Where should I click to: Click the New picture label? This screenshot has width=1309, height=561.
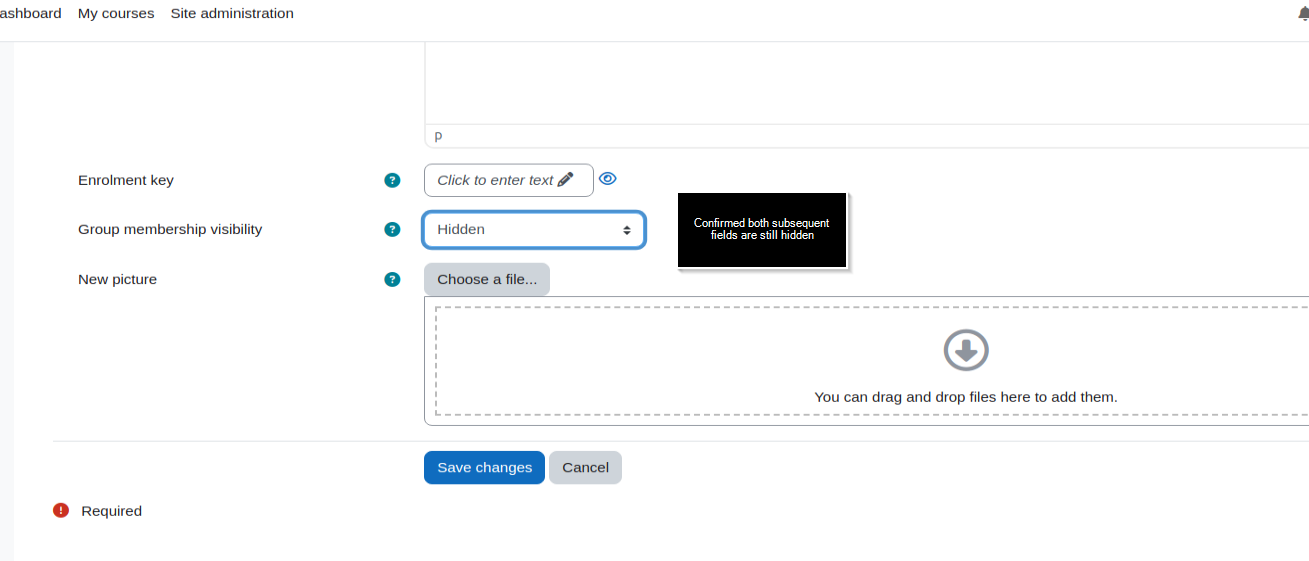tap(117, 279)
